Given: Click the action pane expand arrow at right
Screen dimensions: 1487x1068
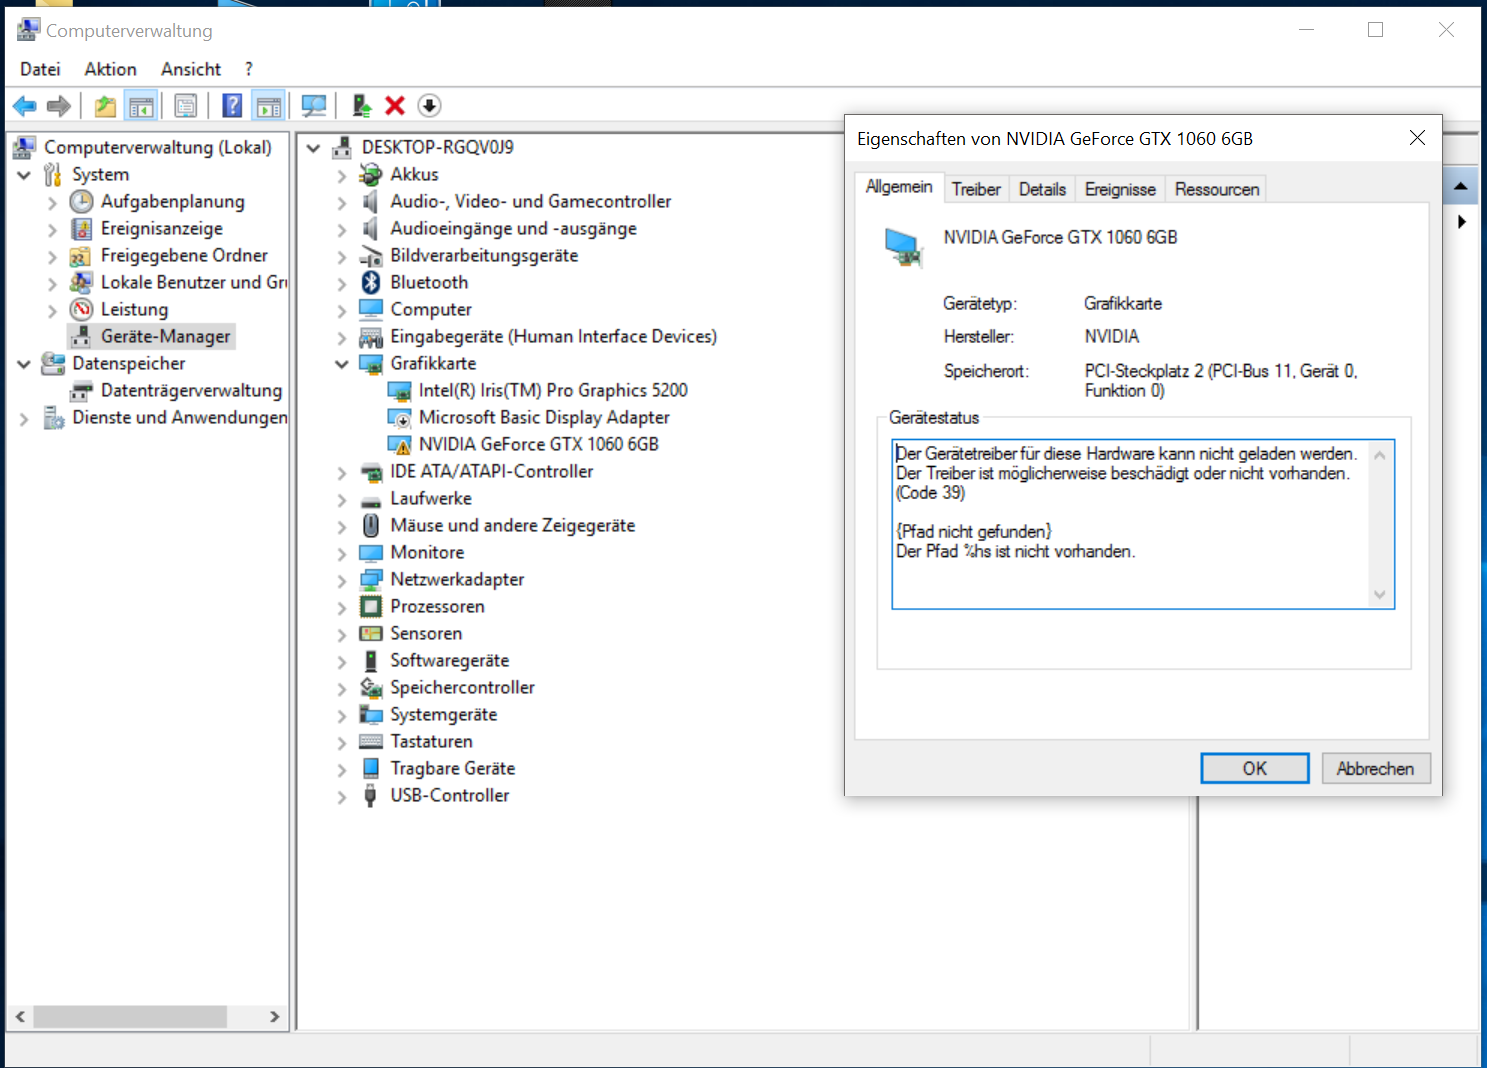Looking at the screenshot, I should click(1462, 222).
